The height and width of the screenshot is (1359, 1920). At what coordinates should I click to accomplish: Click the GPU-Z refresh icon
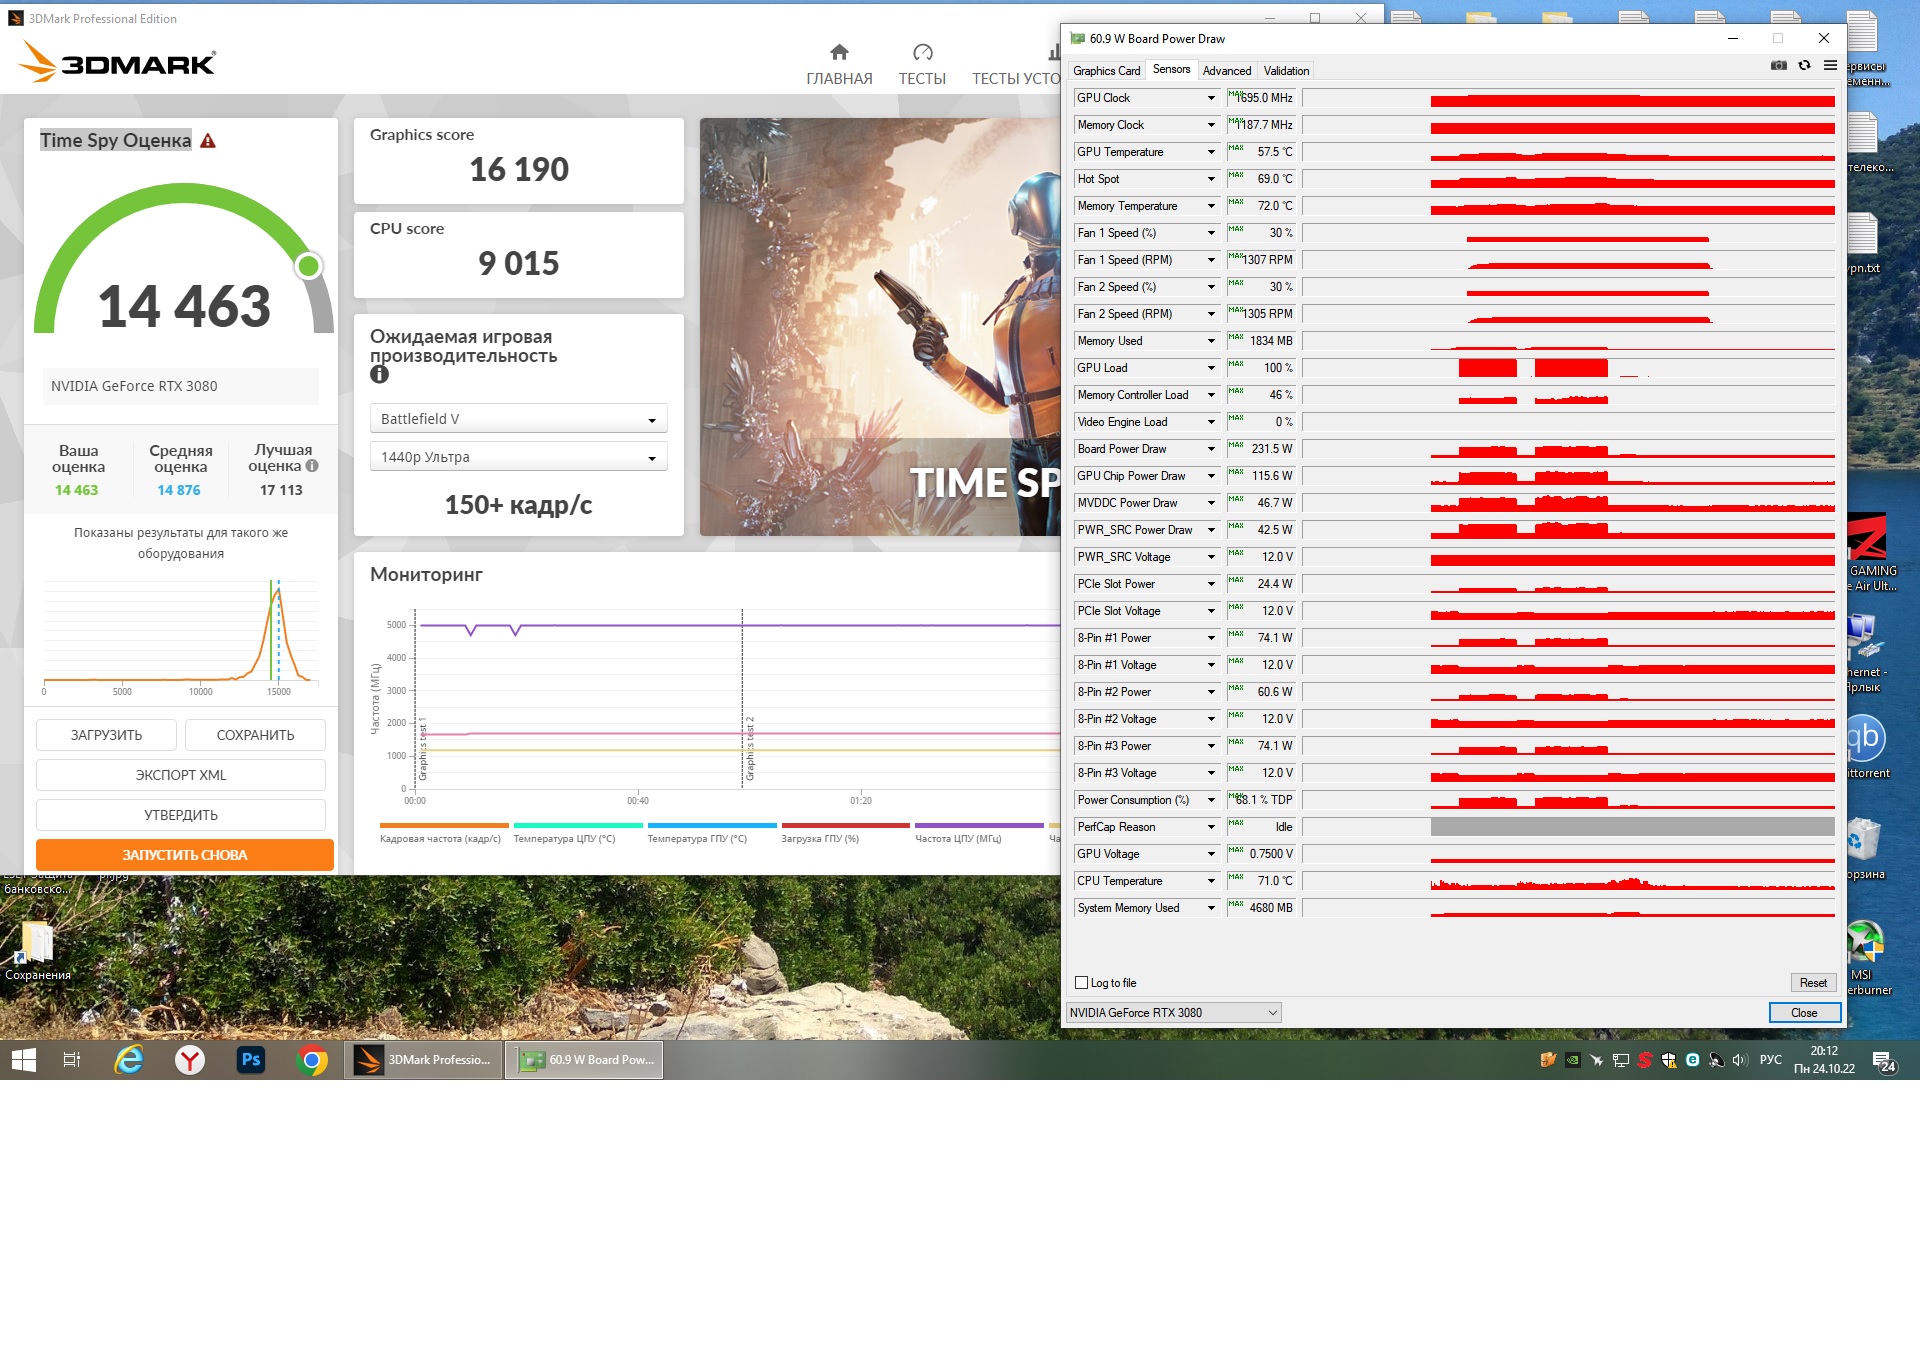[x=1804, y=66]
